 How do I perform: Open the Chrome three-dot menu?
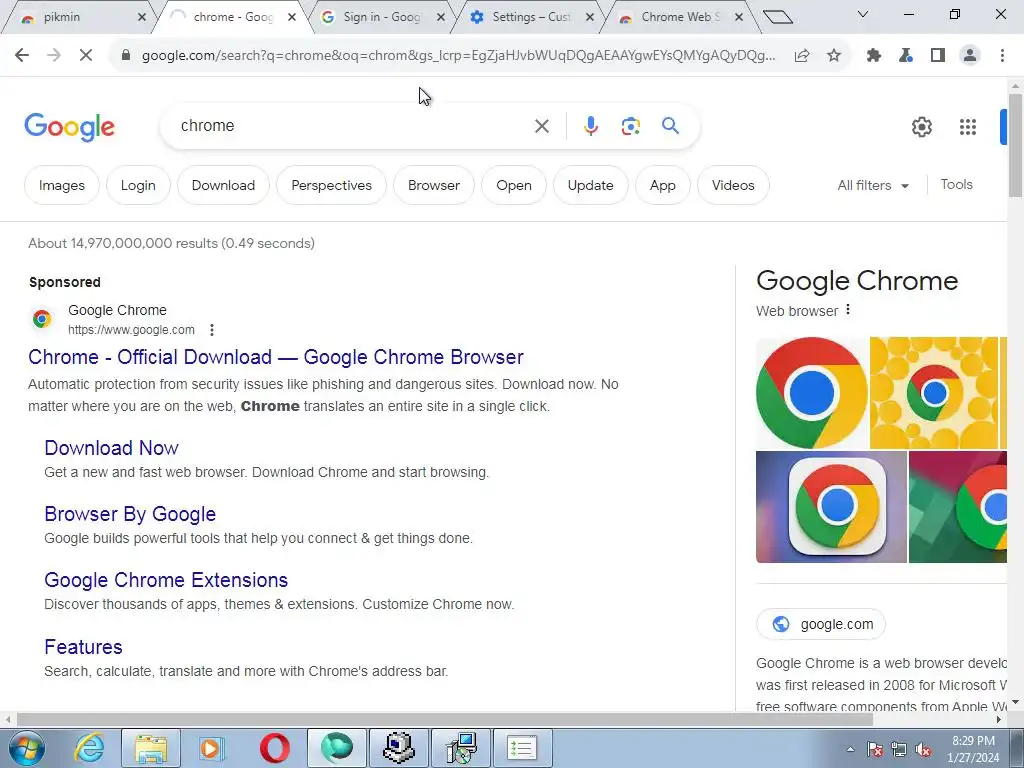pyautogui.click(x=1002, y=56)
